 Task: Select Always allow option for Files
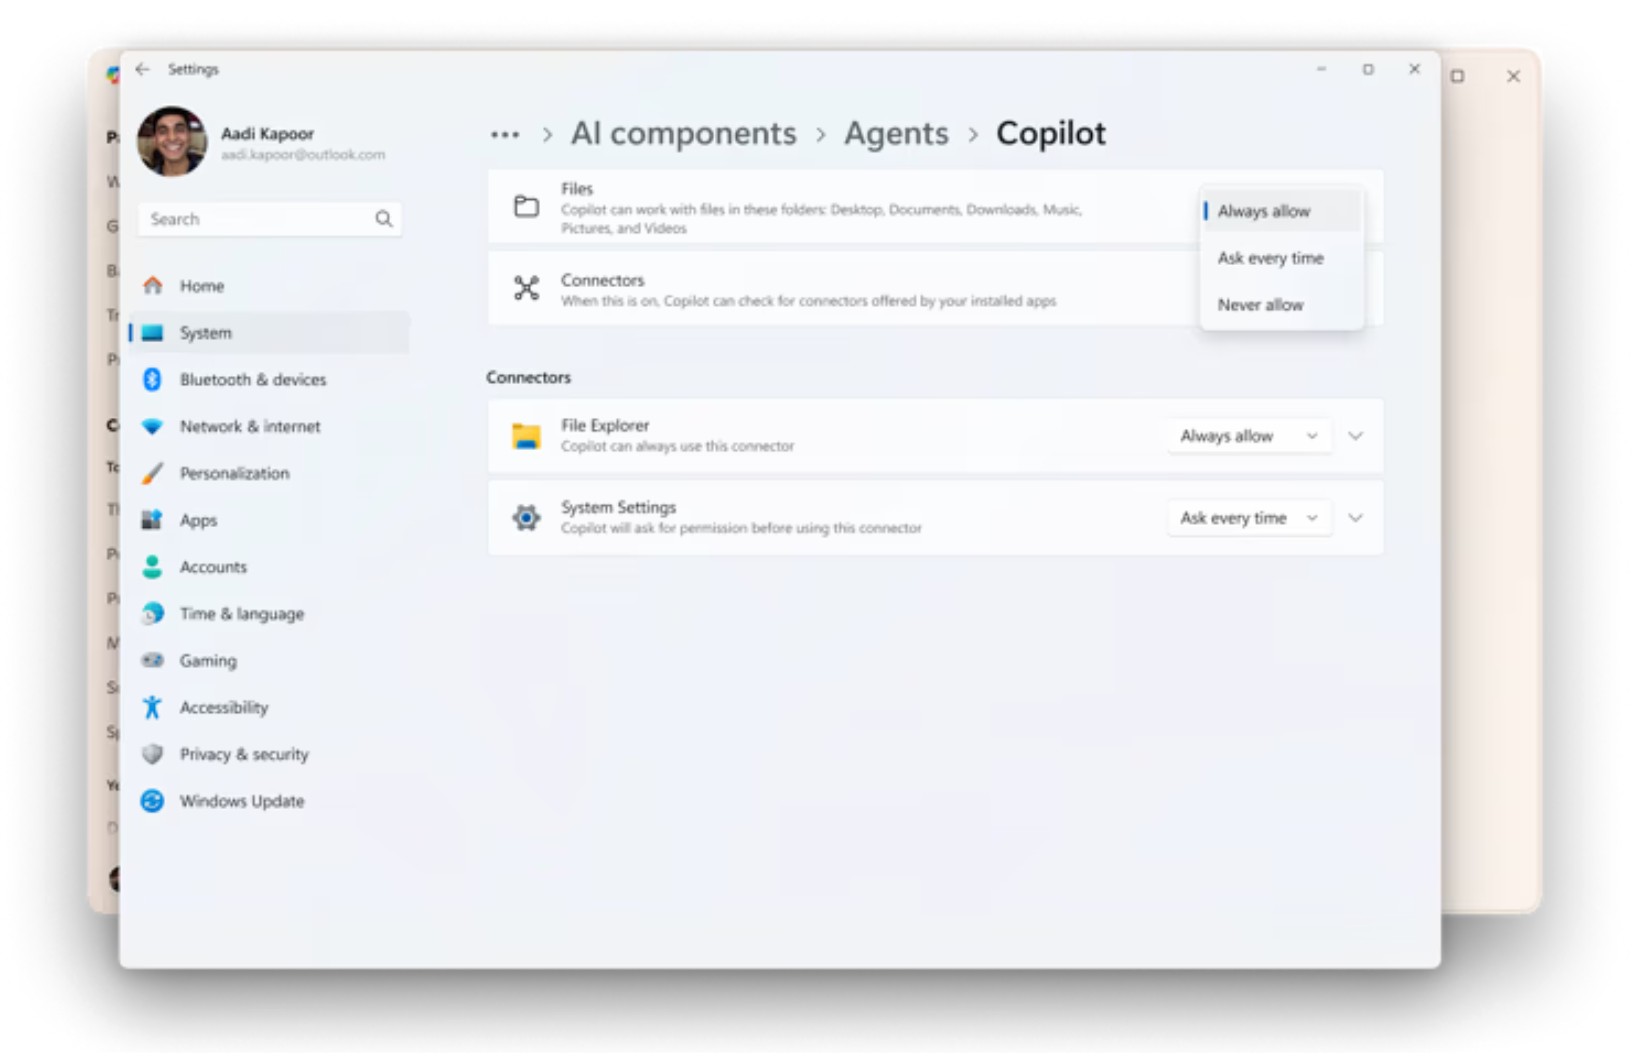pyautogui.click(x=1263, y=211)
